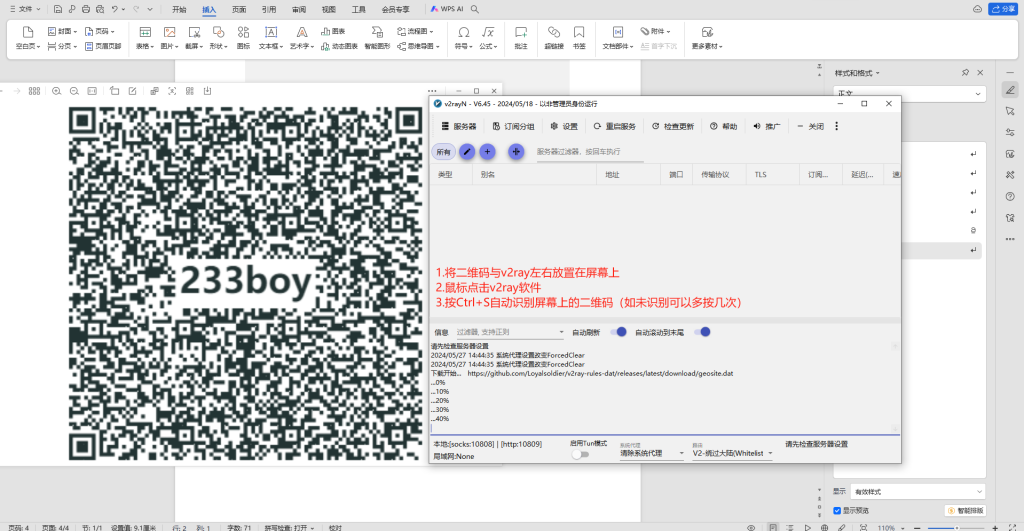Click the plus add-server button in v2rayN

(x=487, y=152)
